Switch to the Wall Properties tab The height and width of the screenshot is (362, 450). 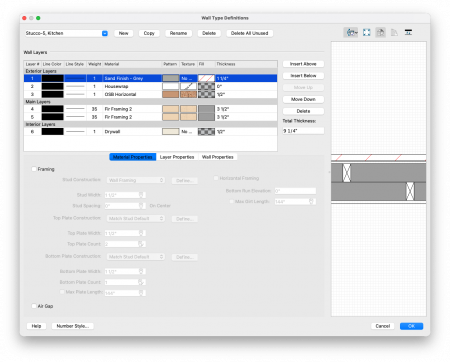click(218, 157)
